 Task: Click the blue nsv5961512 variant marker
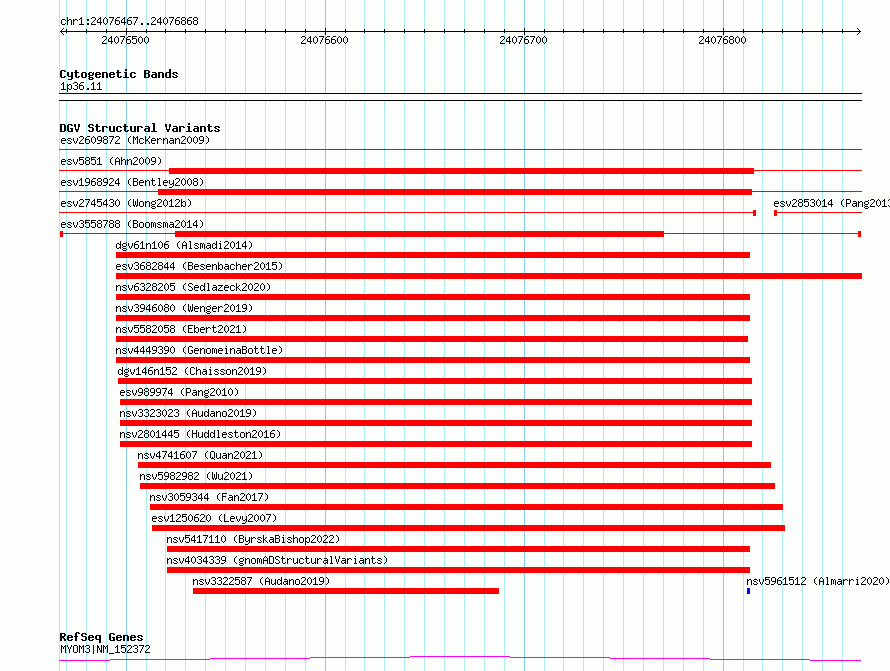[748, 591]
